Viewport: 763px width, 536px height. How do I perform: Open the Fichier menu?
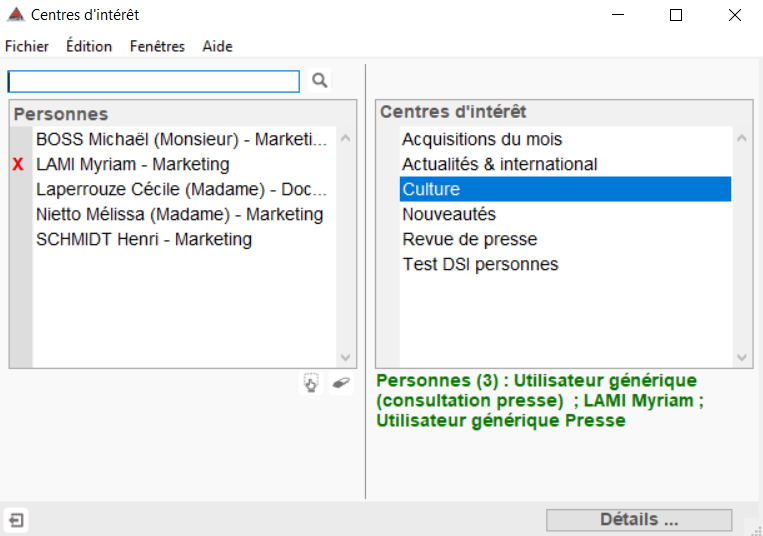[27, 46]
